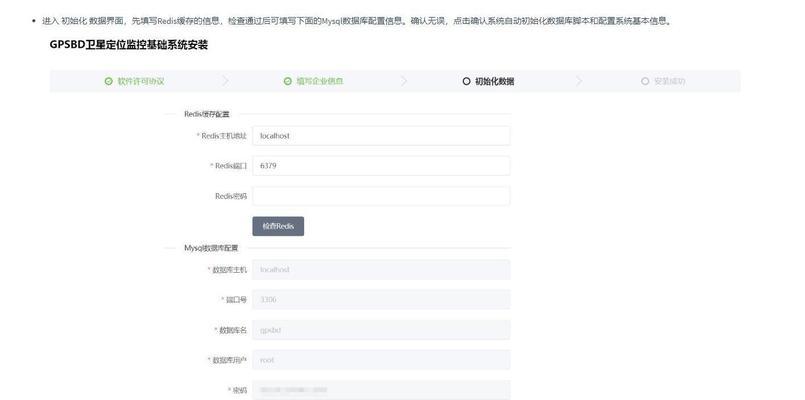Click the 数据库名 field showing gpsbd

coord(381,330)
